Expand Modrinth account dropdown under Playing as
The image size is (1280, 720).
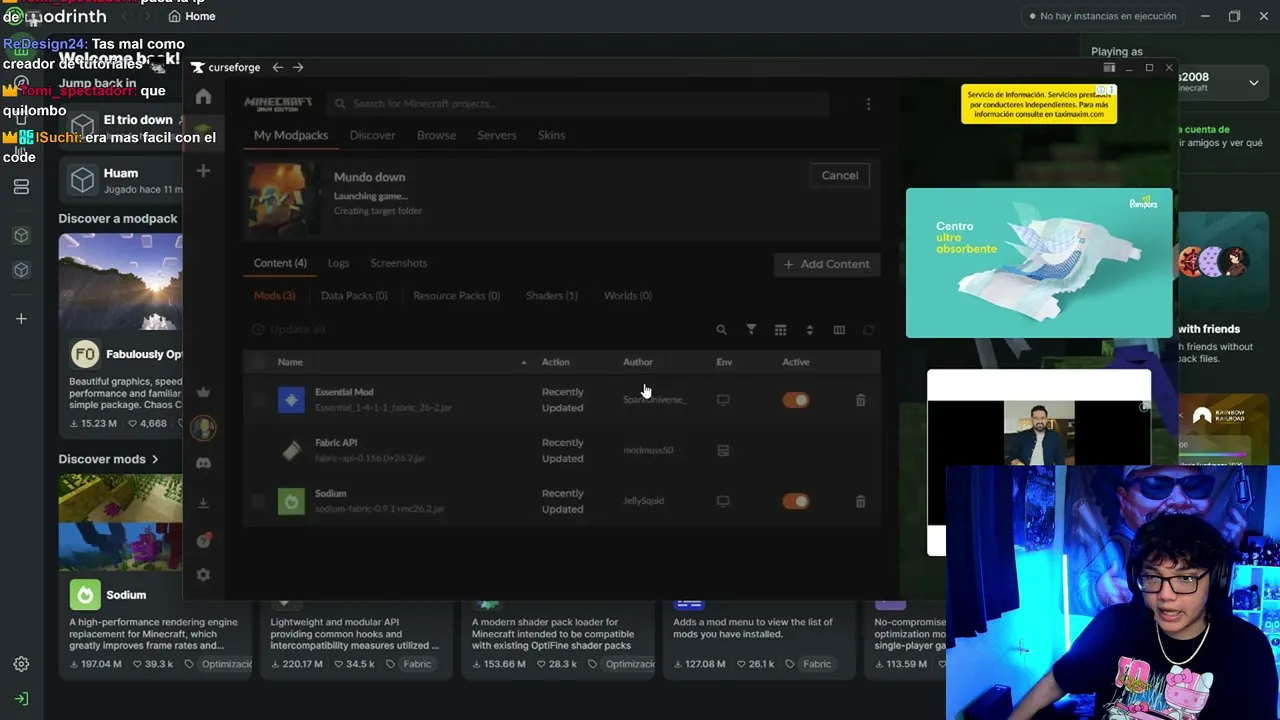point(1254,83)
